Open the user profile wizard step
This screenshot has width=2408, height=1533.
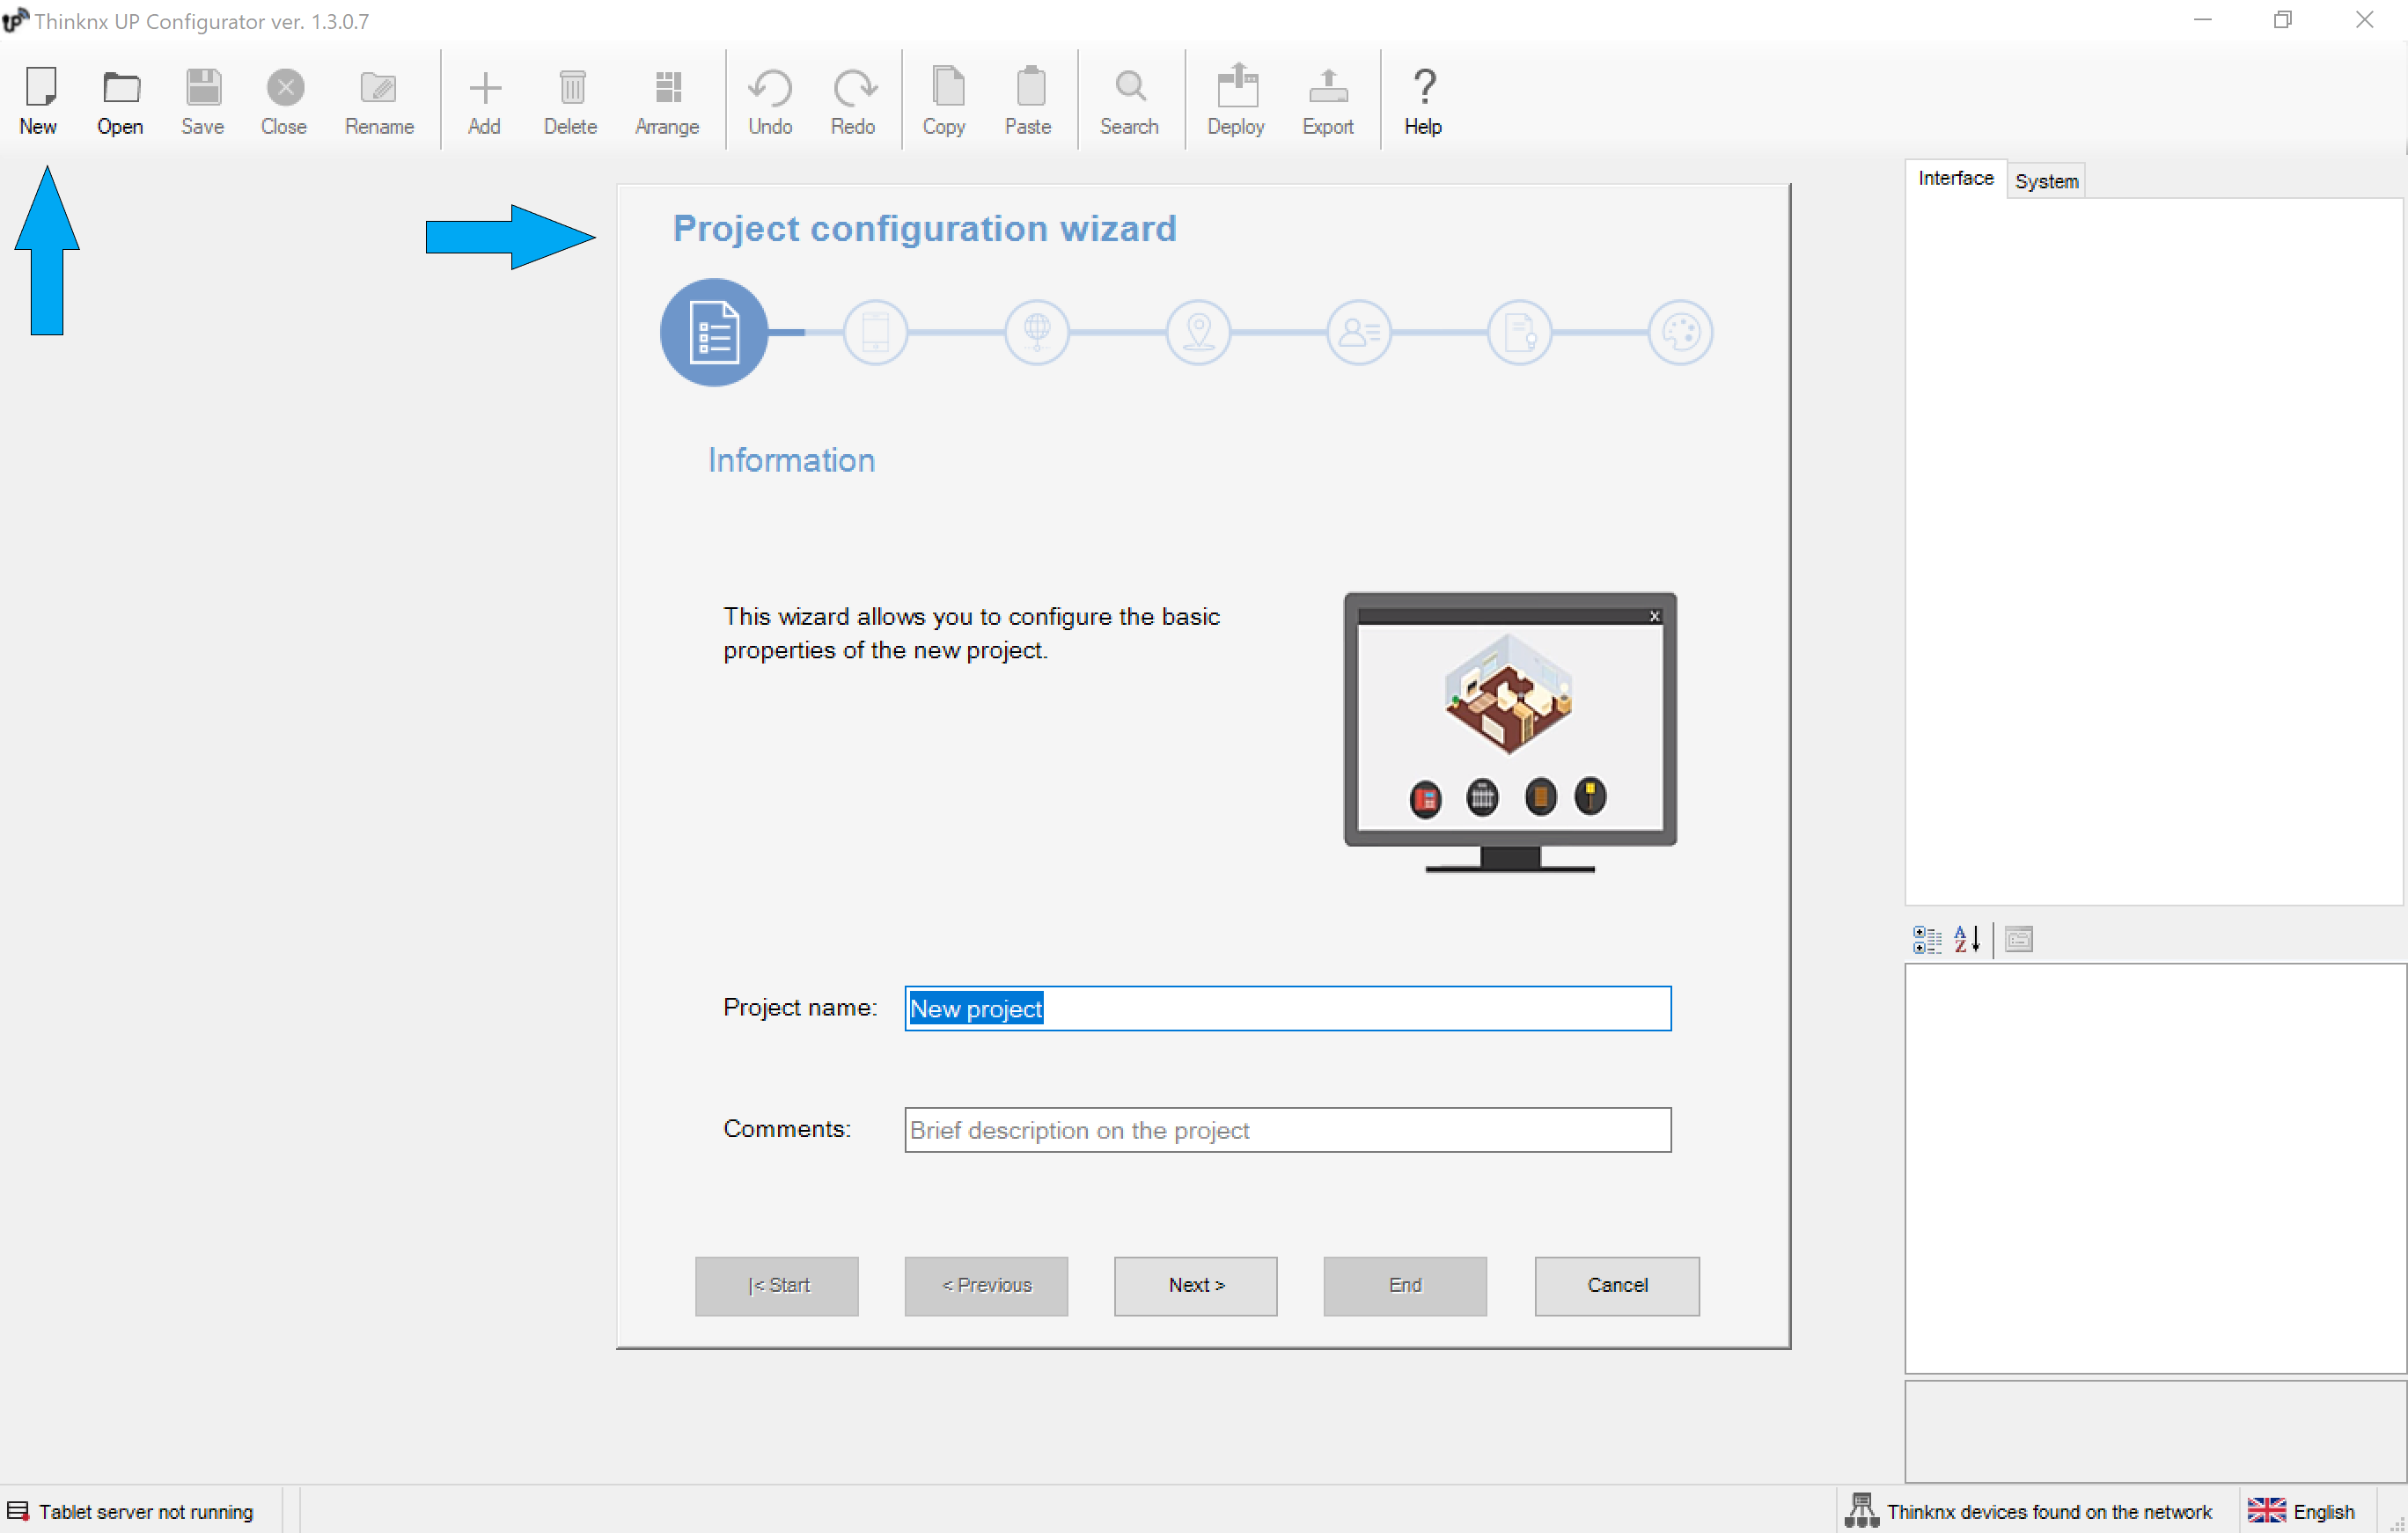(x=1358, y=332)
